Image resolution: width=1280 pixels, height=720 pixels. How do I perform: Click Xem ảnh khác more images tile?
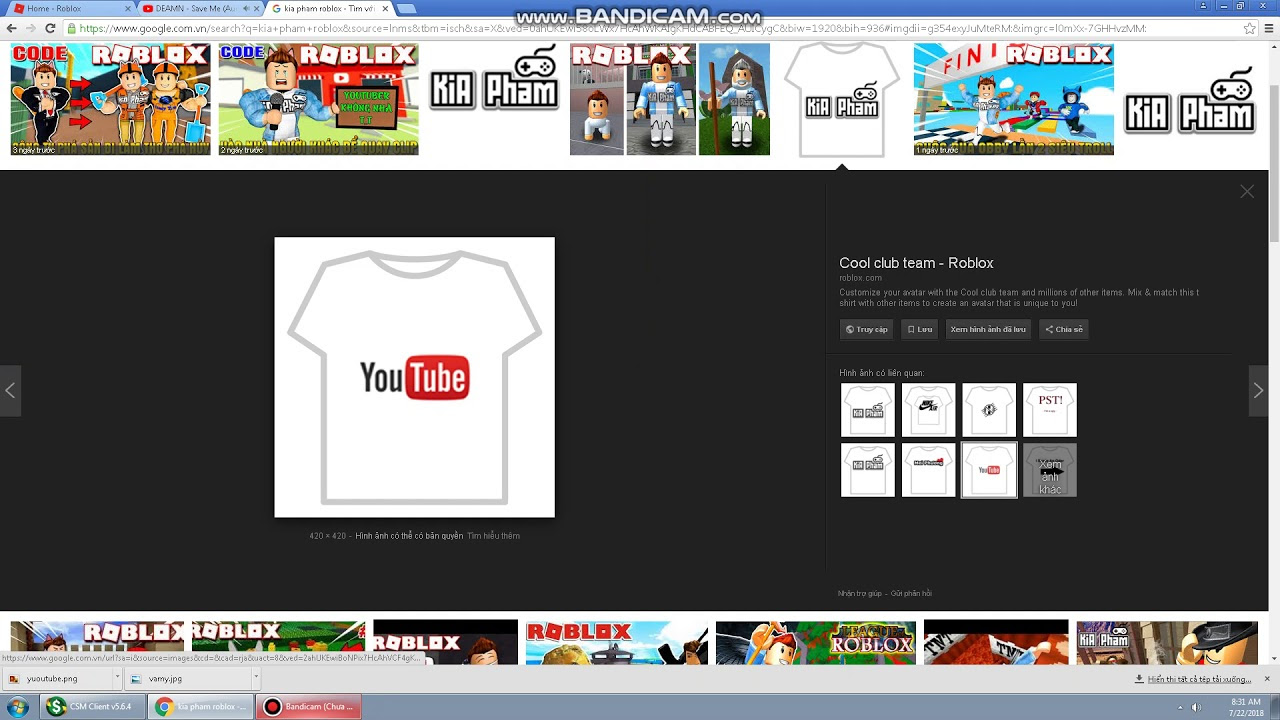[x=1050, y=470]
